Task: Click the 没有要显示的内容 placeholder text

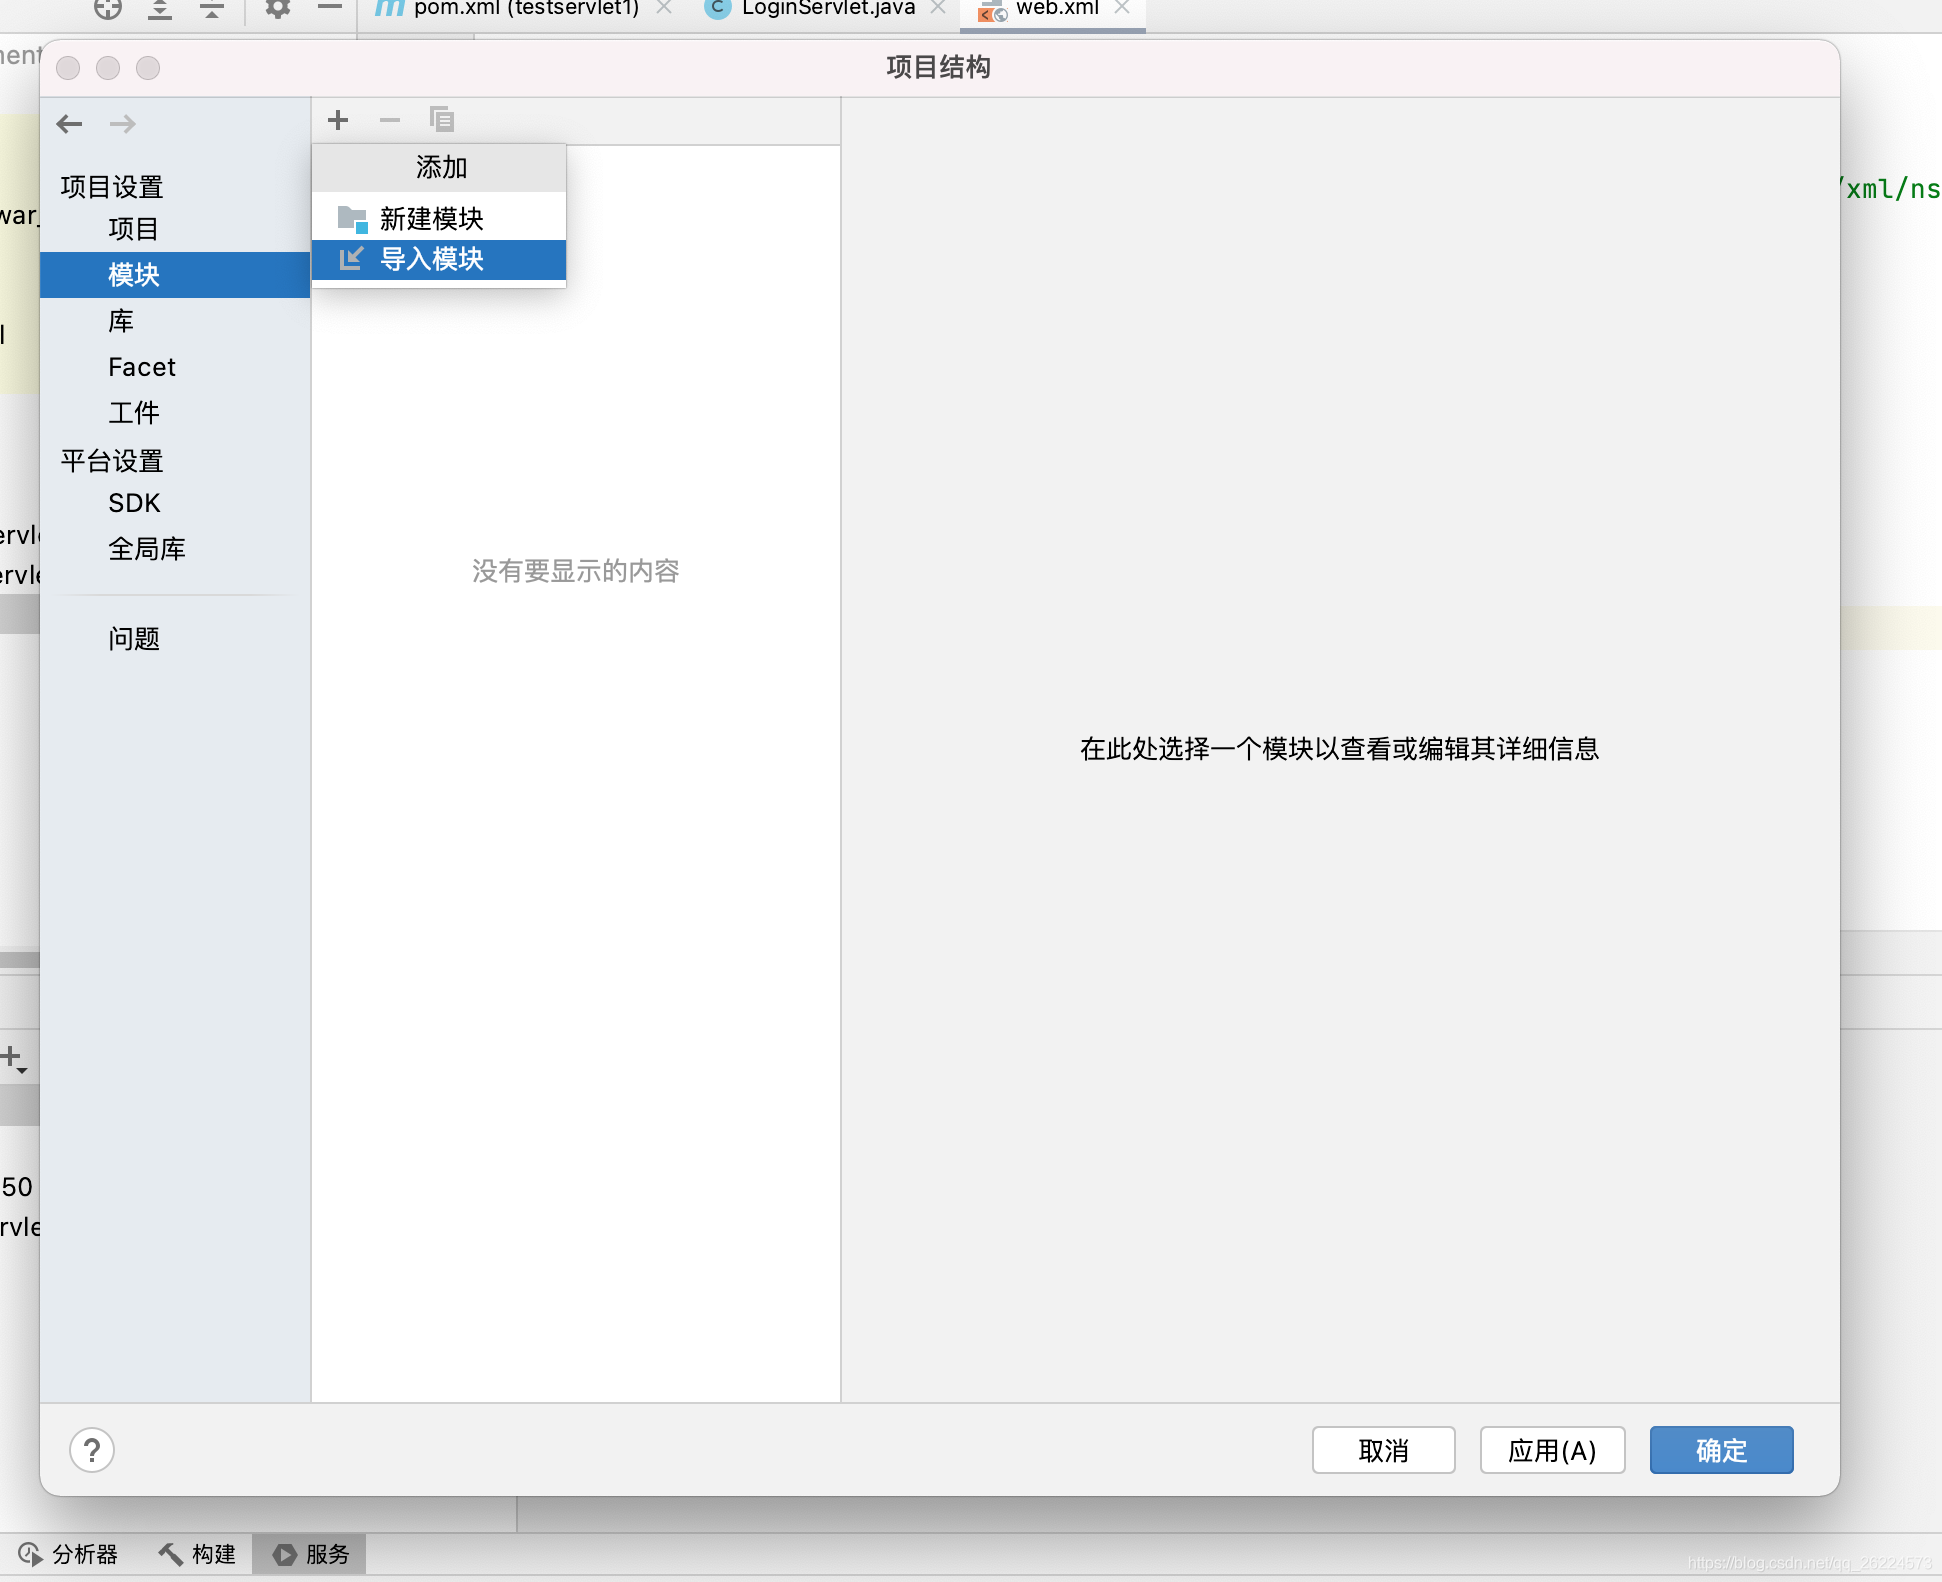Action: (x=576, y=571)
